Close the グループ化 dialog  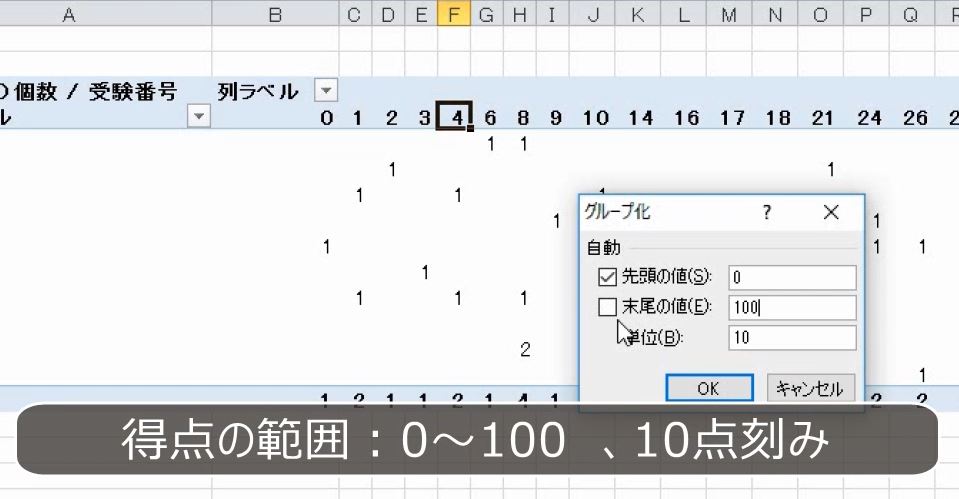point(831,212)
